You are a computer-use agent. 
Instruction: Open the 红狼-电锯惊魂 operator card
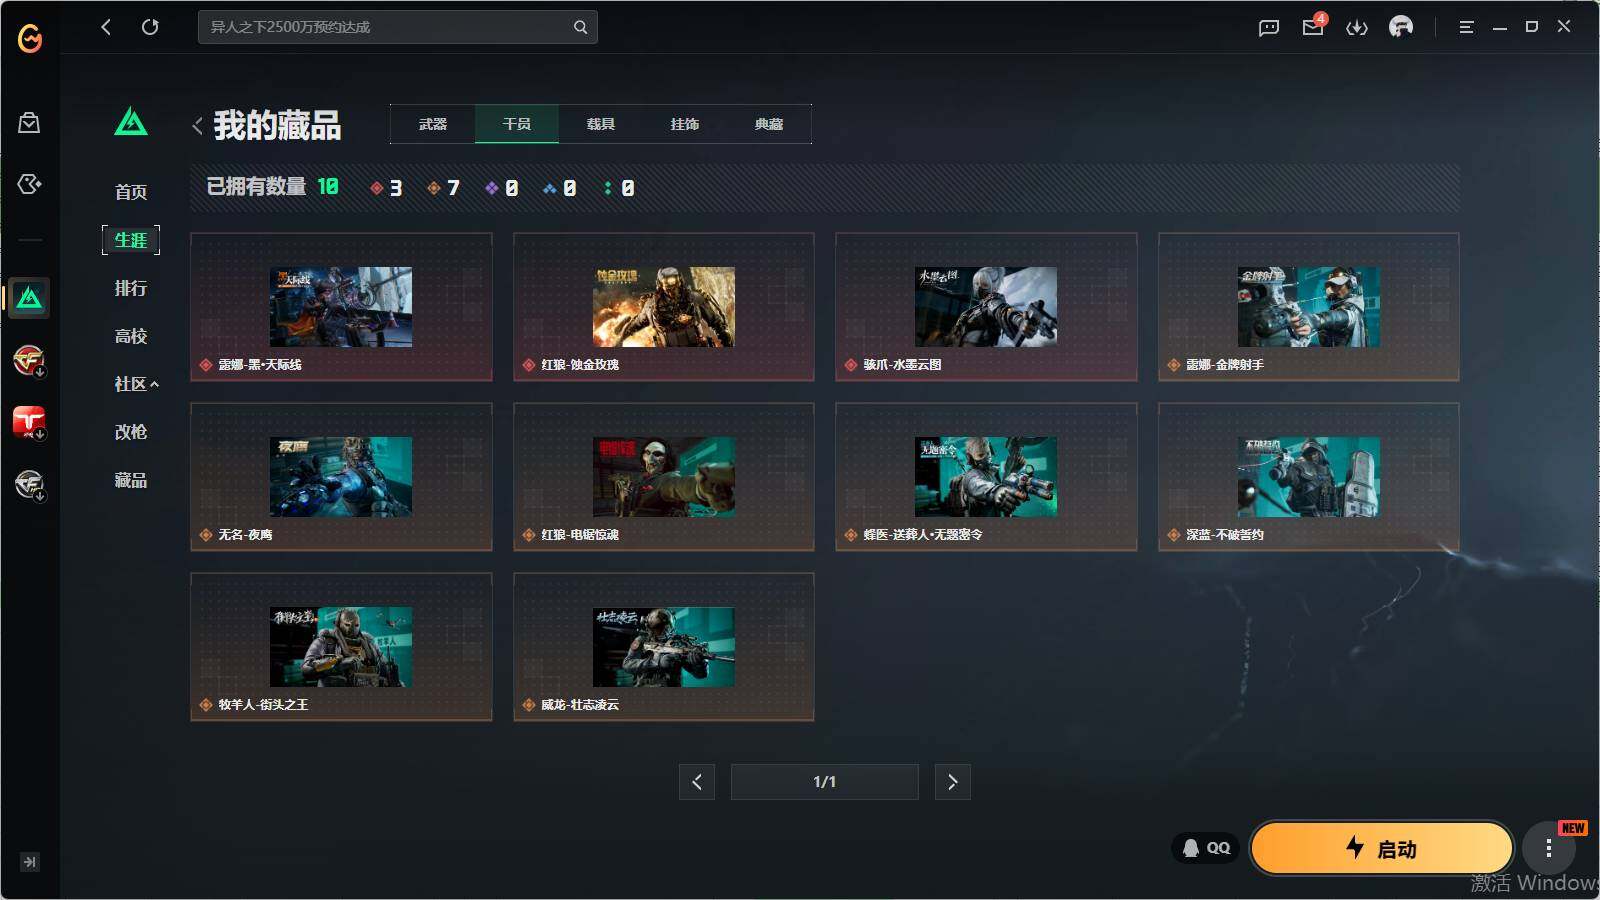[x=664, y=477]
